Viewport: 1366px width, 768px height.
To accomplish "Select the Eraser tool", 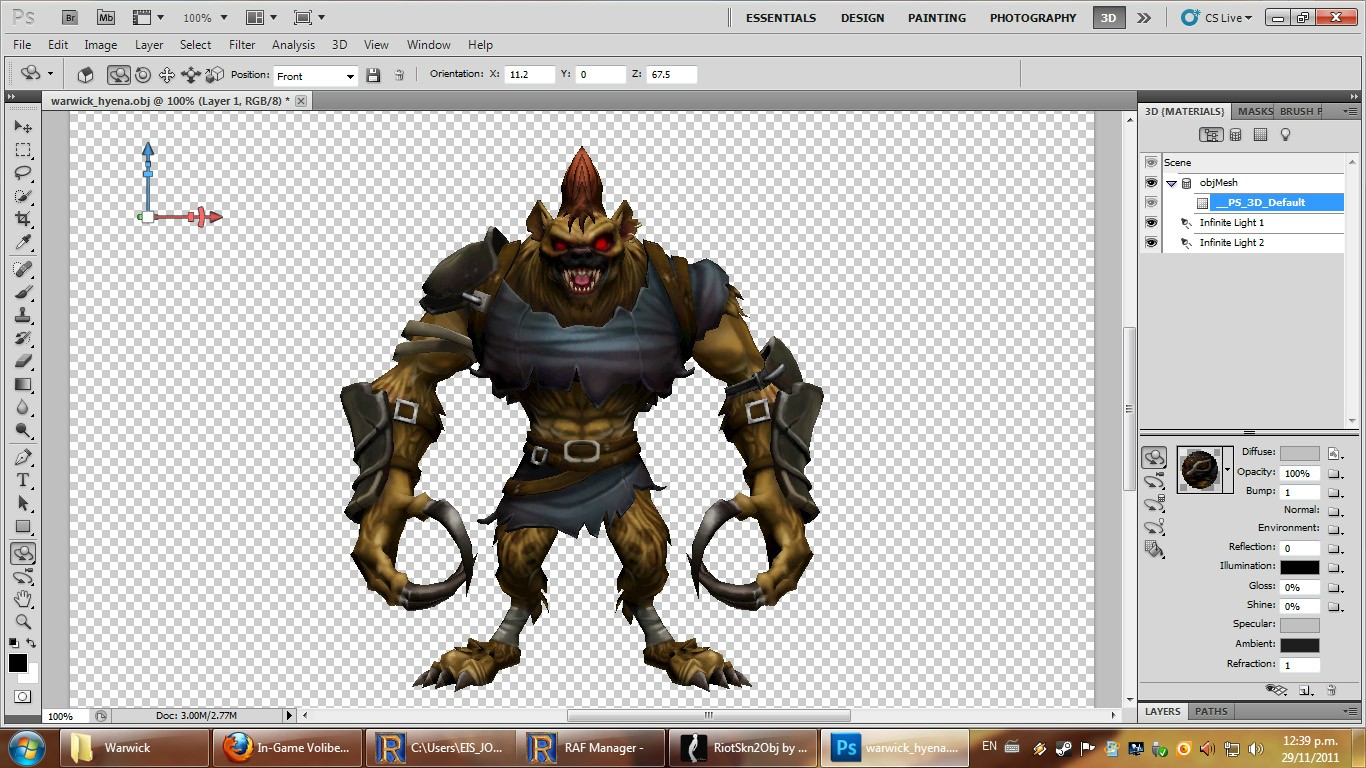I will coord(23,361).
